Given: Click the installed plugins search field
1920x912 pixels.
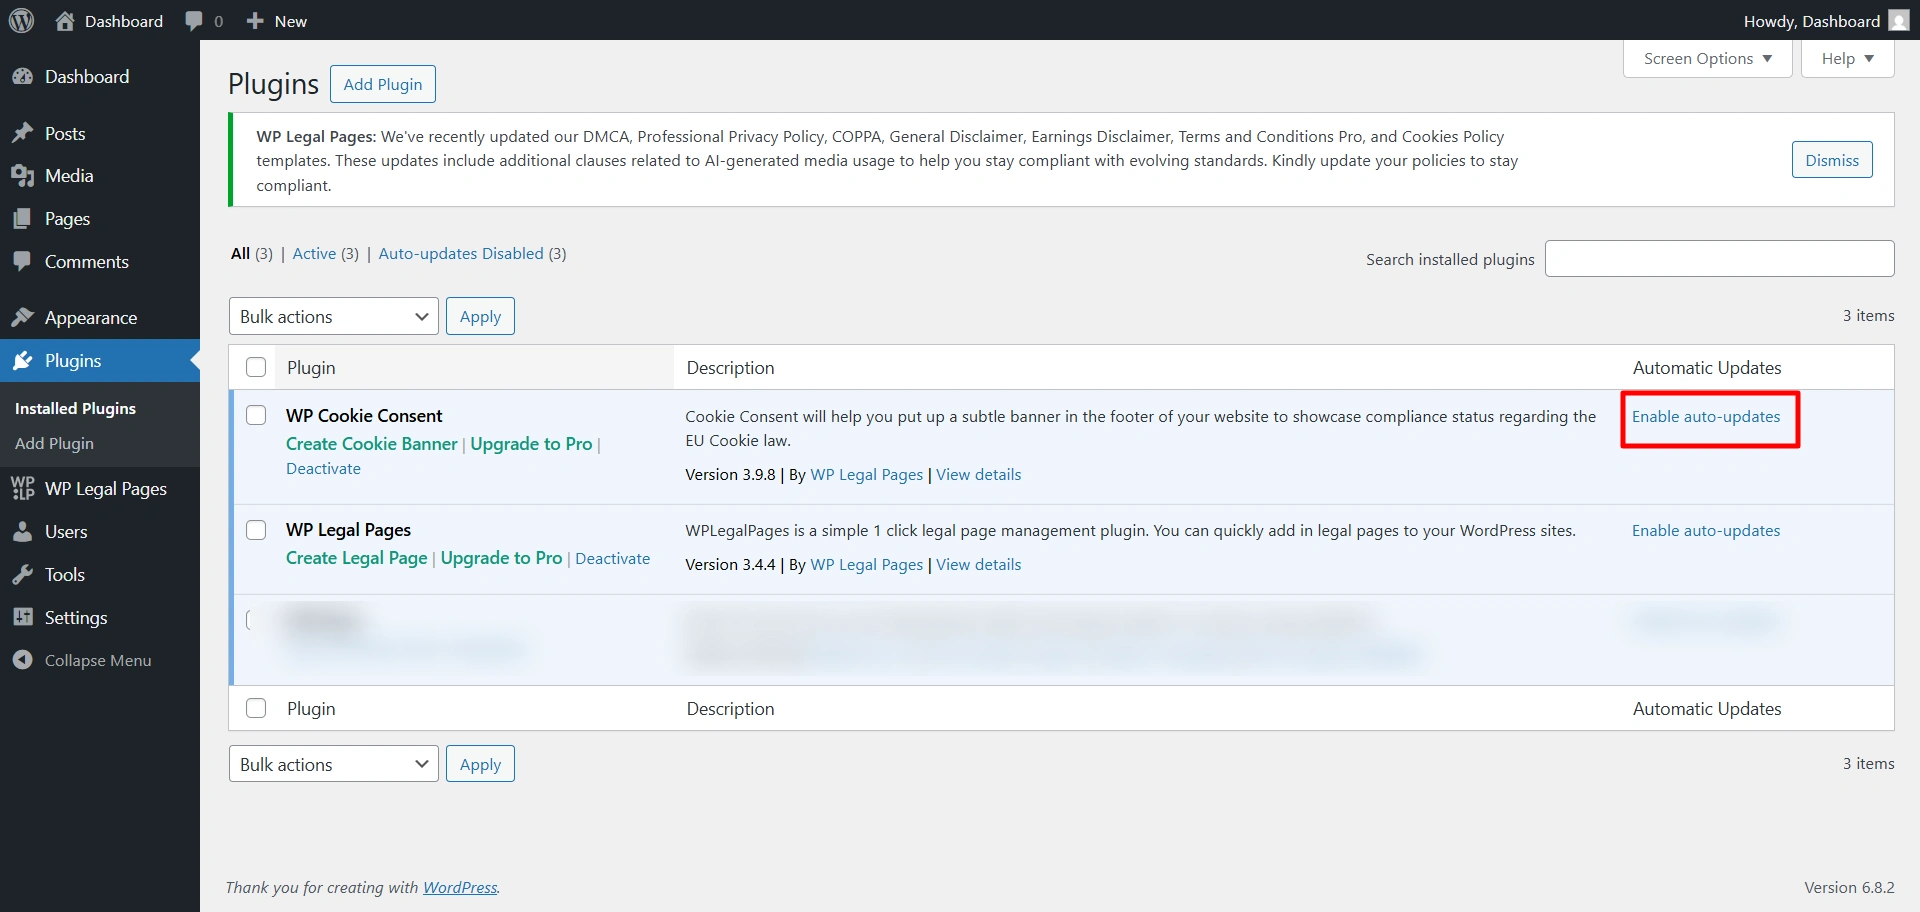Looking at the screenshot, I should click(x=1718, y=258).
